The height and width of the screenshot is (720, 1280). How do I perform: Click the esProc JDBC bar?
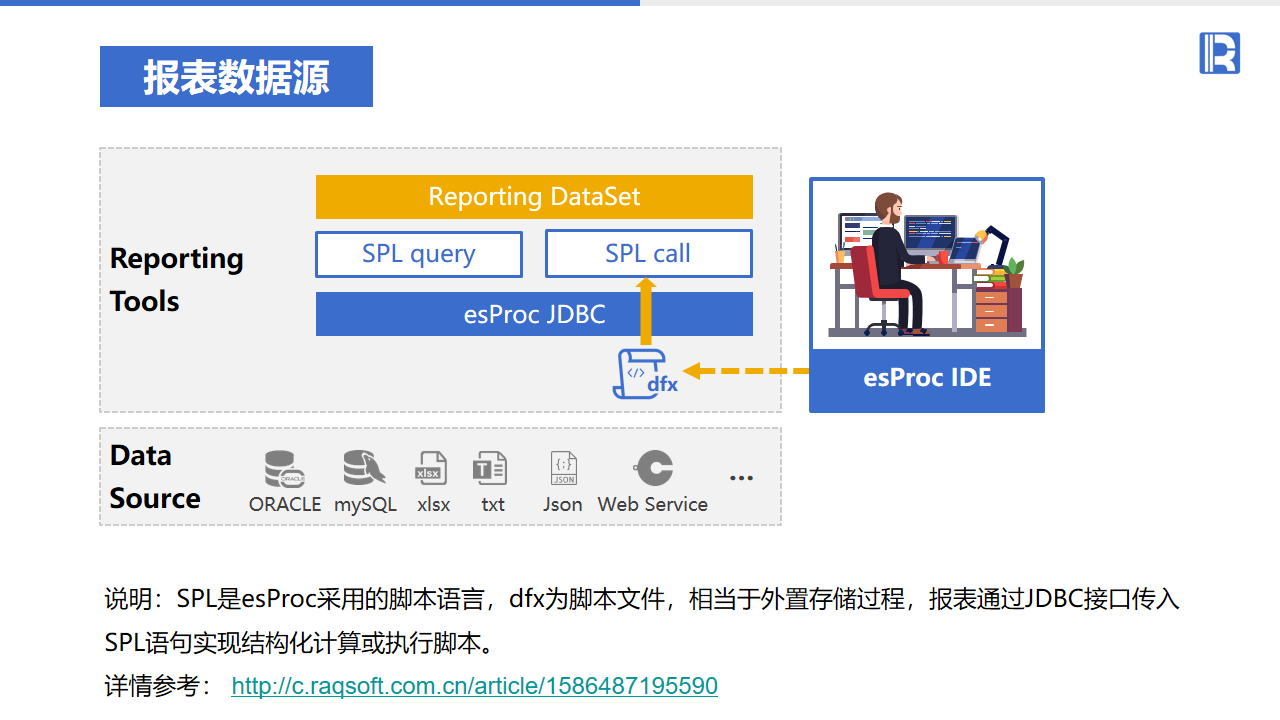point(534,314)
